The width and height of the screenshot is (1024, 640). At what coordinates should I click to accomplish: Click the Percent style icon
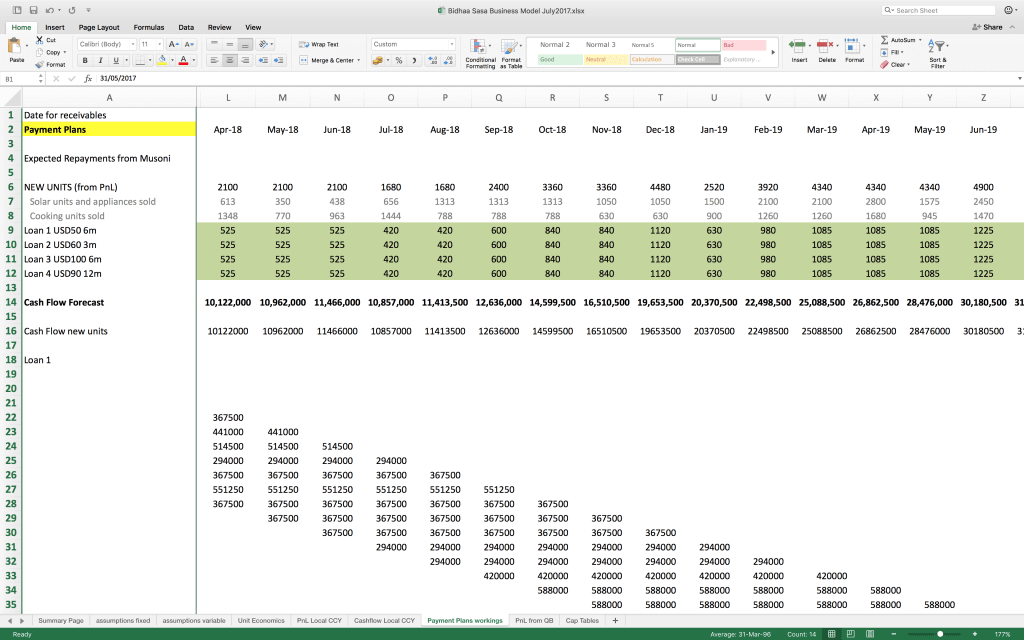point(398,60)
